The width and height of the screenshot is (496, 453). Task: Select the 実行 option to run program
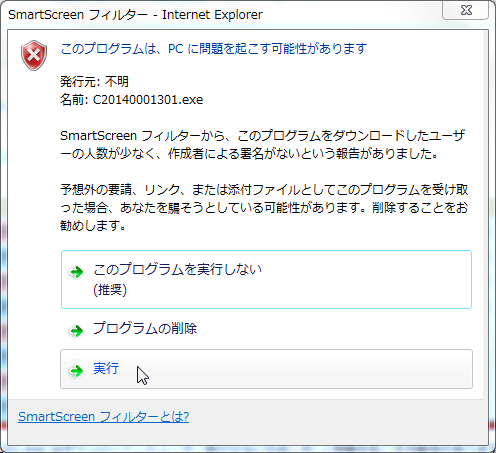click(x=266, y=369)
